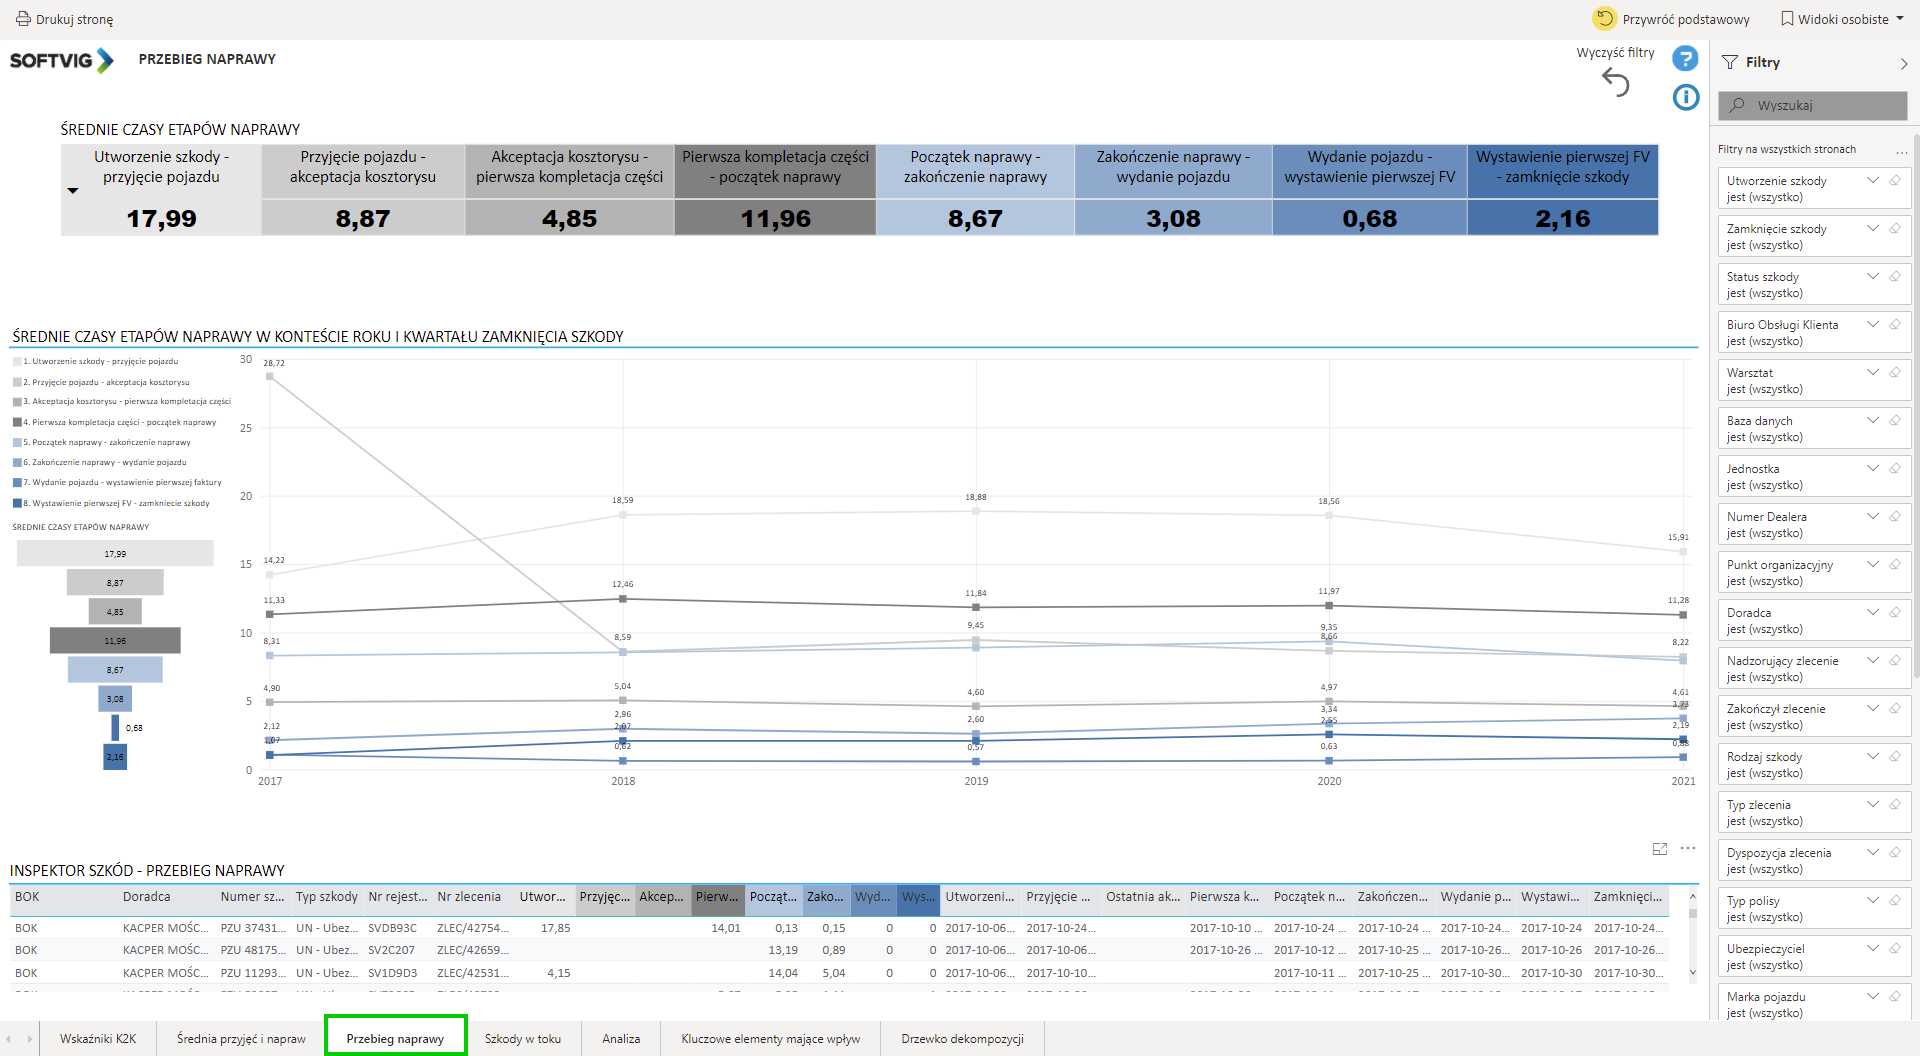Switch to the Szkody w toku tab
Screen dimensions: 1920x1056
click(522, 1039)
